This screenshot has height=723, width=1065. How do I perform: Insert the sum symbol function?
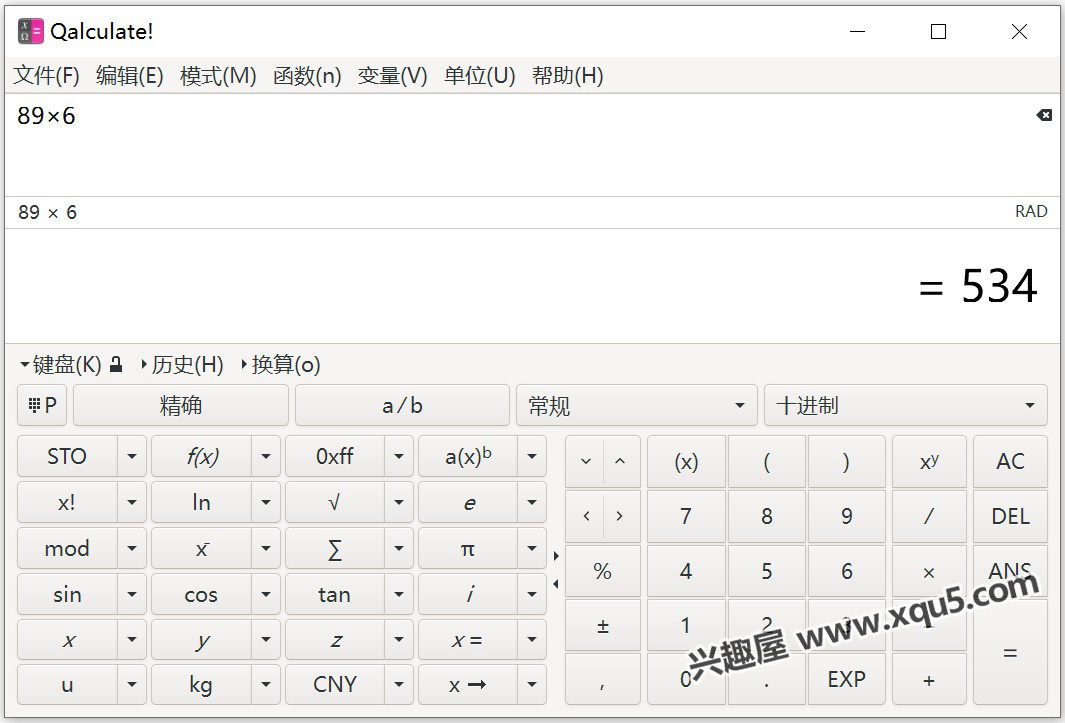click(x=334, y=548)
